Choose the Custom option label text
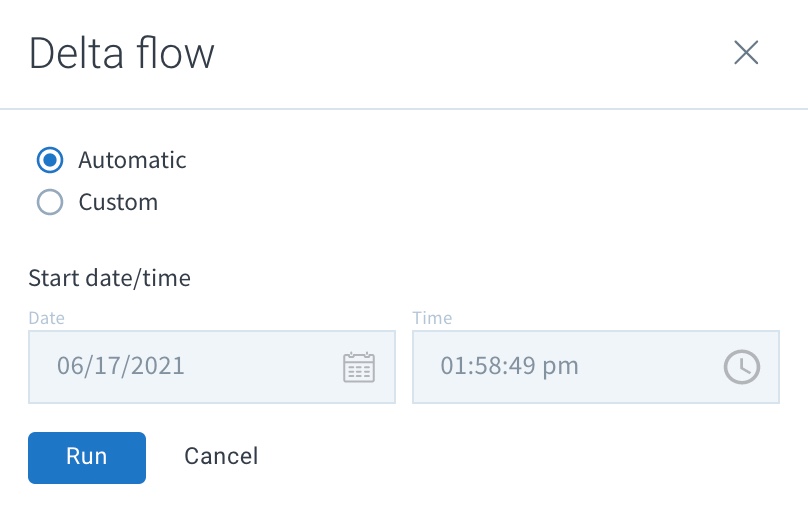 [118, 202]
